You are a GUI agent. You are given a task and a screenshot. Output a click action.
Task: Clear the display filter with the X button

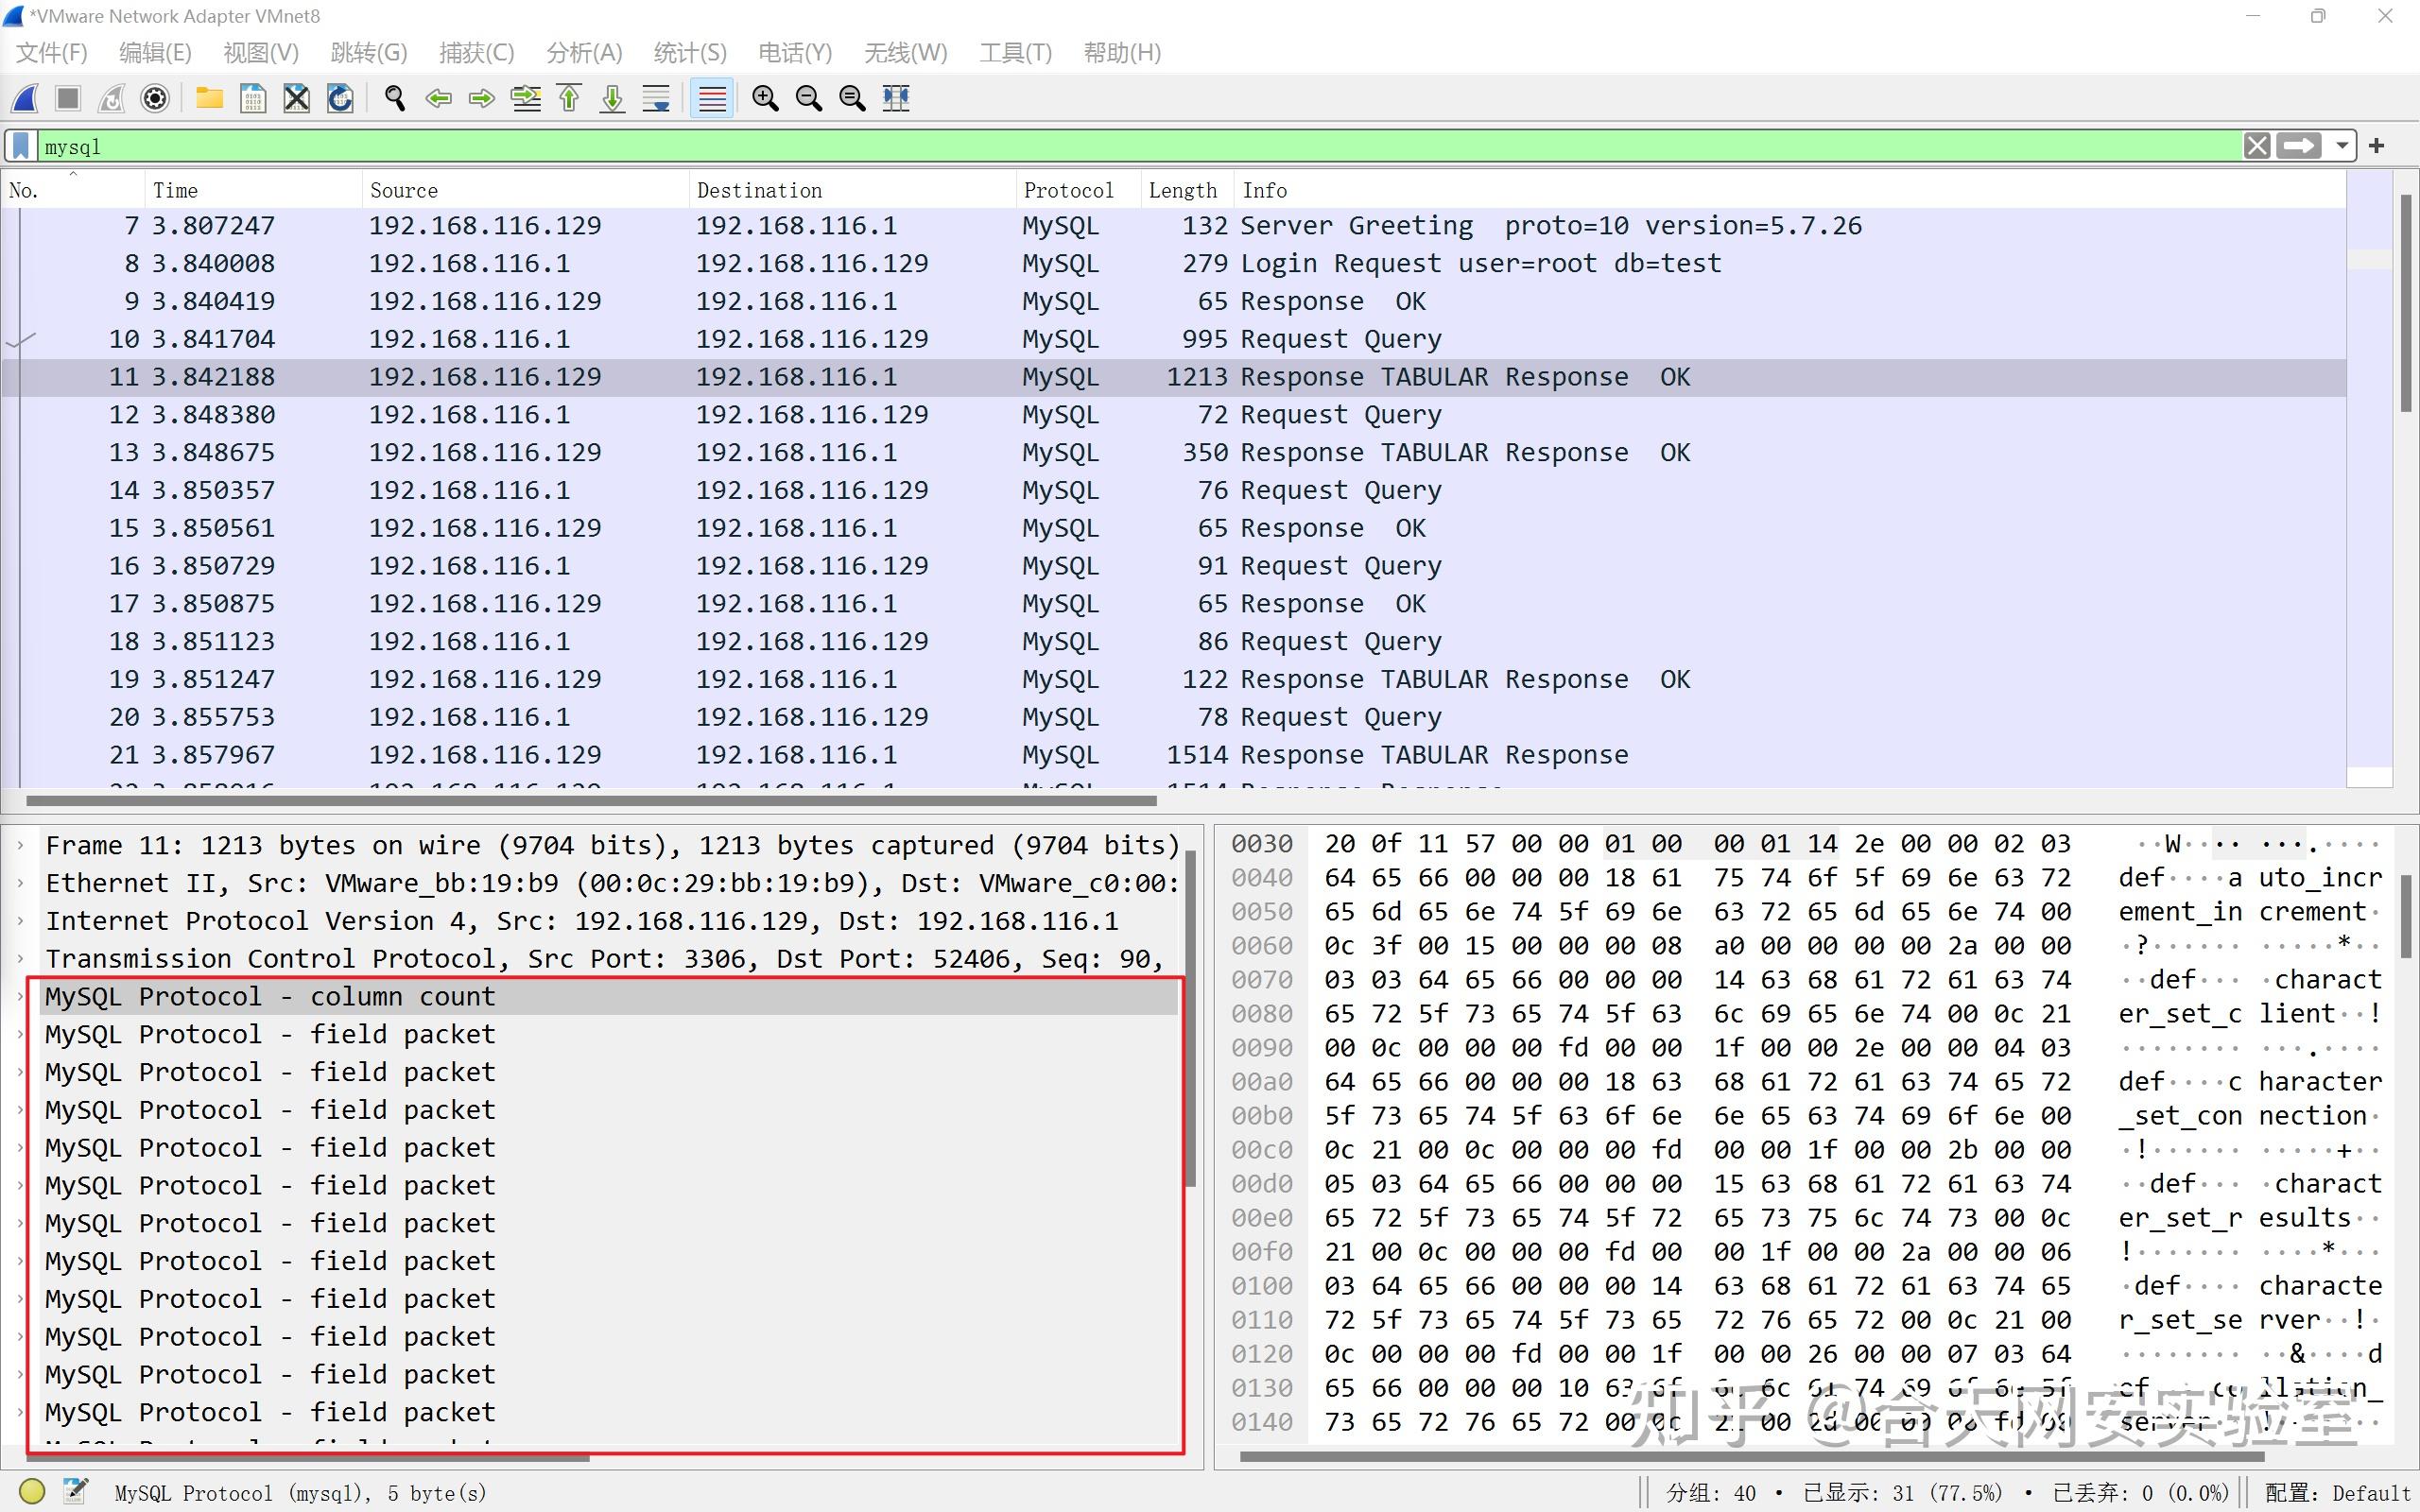coord(2257,146)
